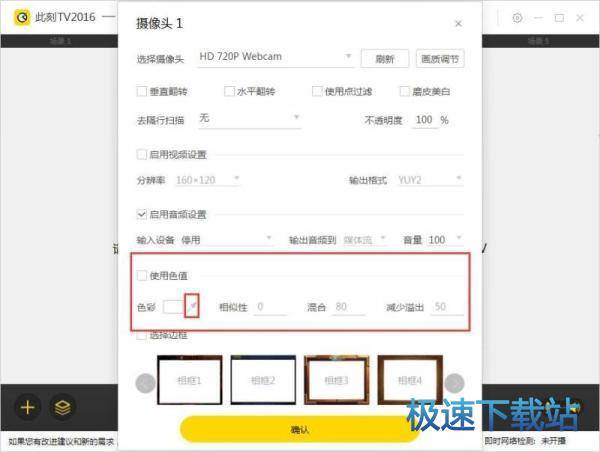Show previous frames with left arrow
The height and width of the screenshot is (452, 600).
point(146,383)
